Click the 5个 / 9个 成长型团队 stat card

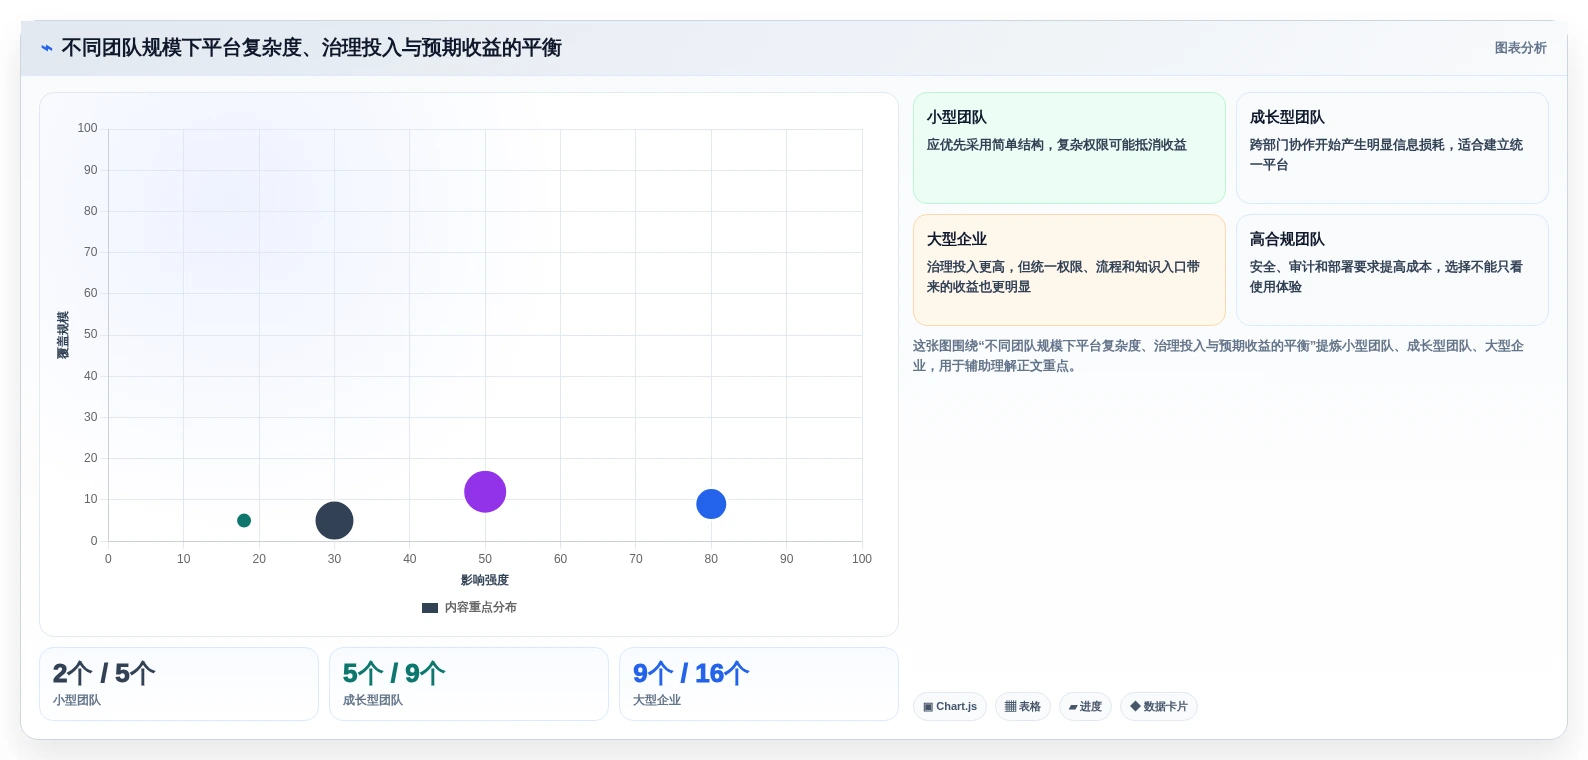pyautogui.click(x=469, y=684)
